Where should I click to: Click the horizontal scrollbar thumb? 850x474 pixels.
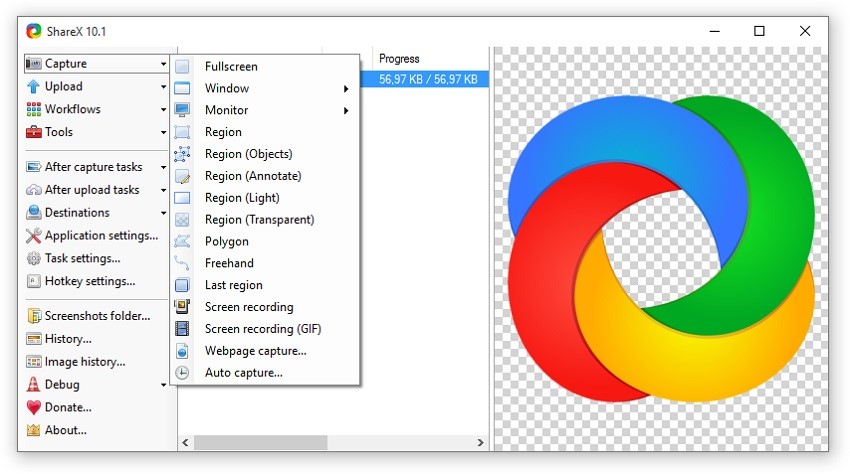click(x=261, y=443)
